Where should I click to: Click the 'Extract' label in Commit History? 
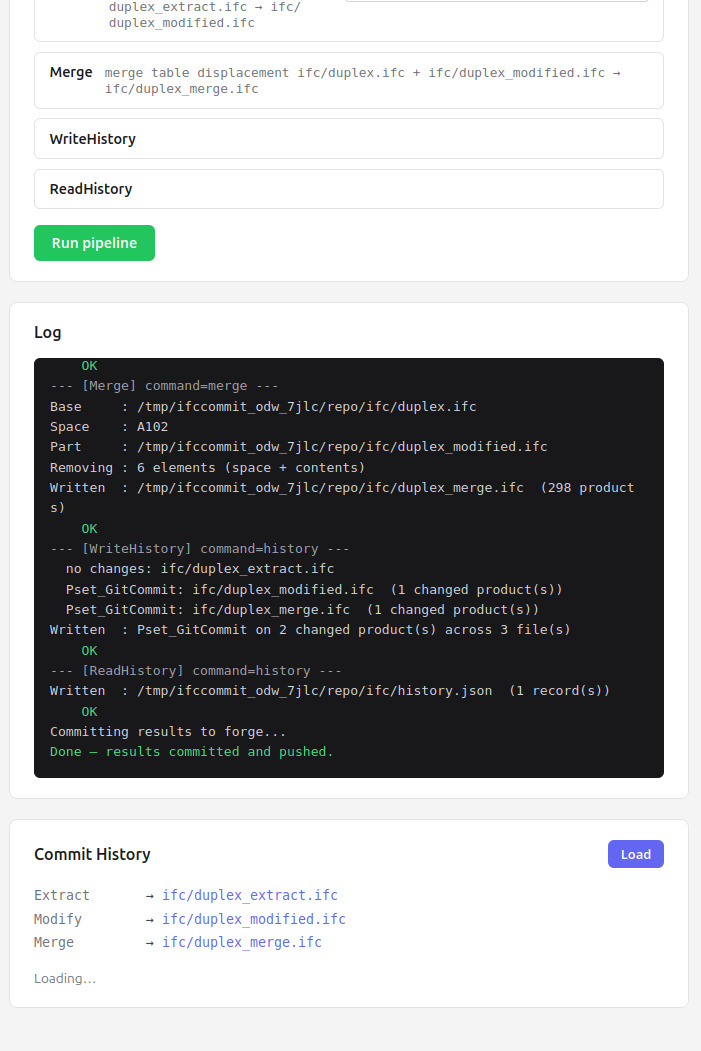pos(62,895)
